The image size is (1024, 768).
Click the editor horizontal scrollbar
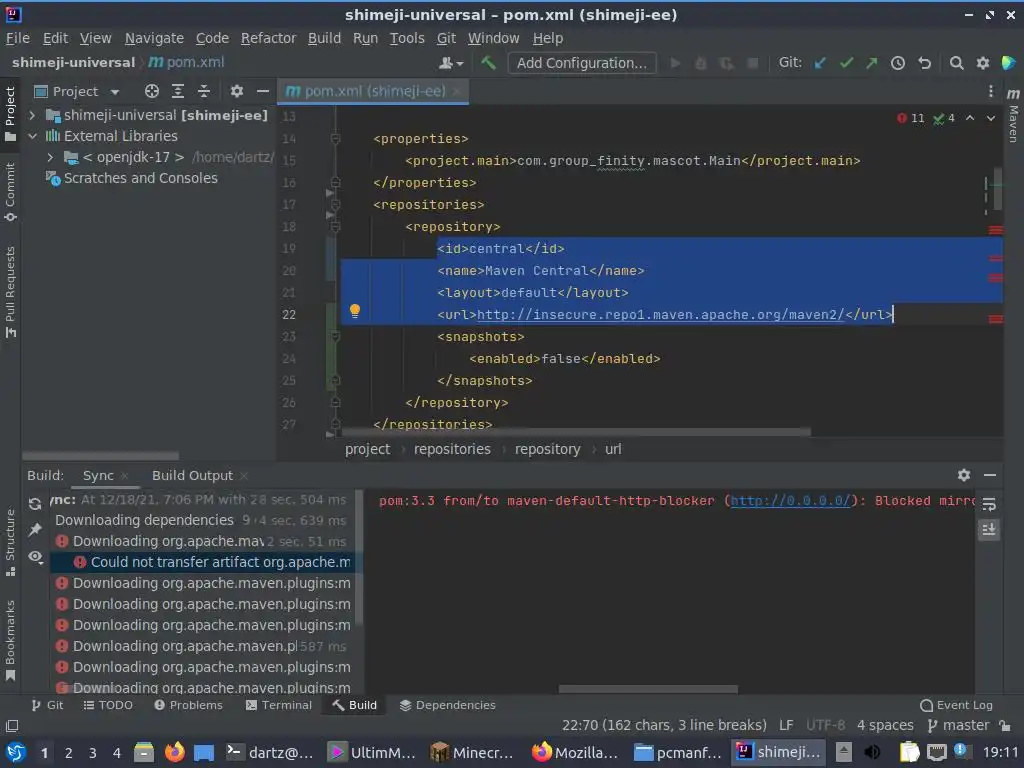tap(576, 432)
